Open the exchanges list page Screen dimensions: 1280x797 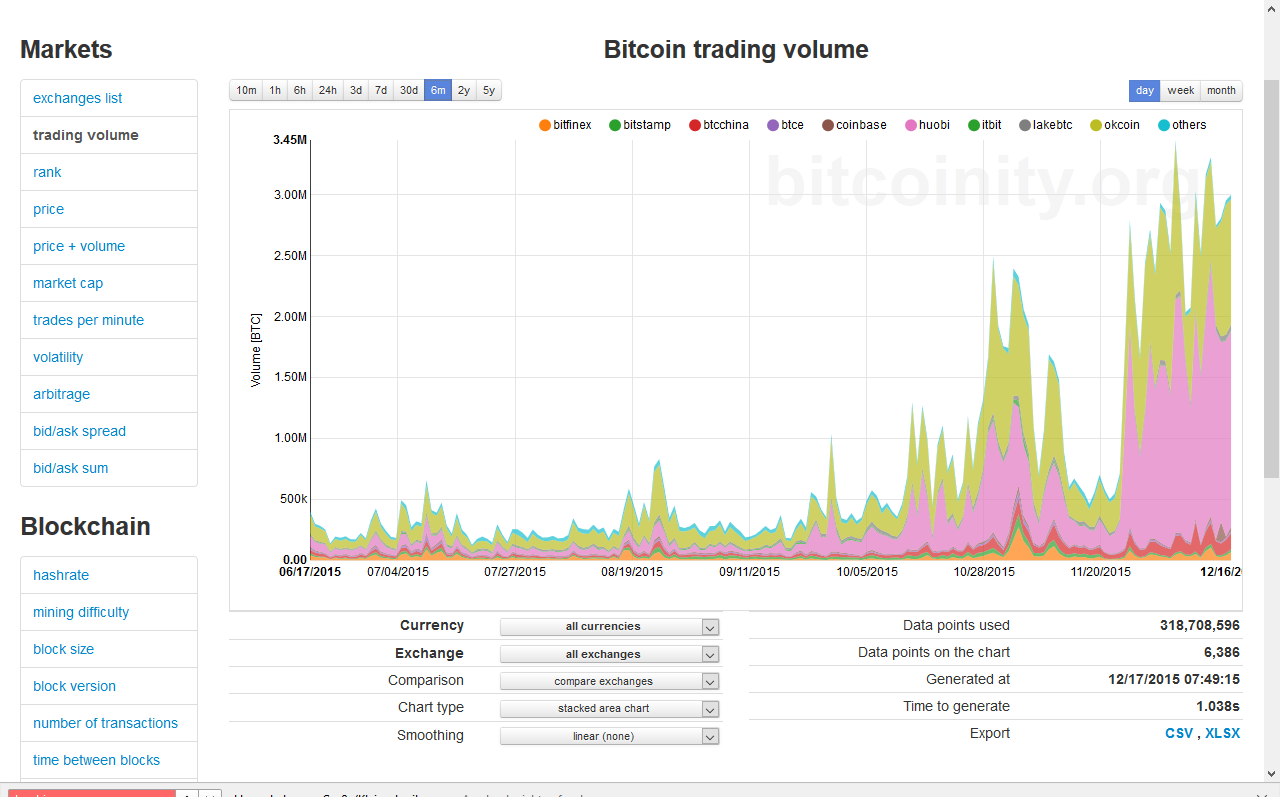pyautogui.click(x=76, y=98)
